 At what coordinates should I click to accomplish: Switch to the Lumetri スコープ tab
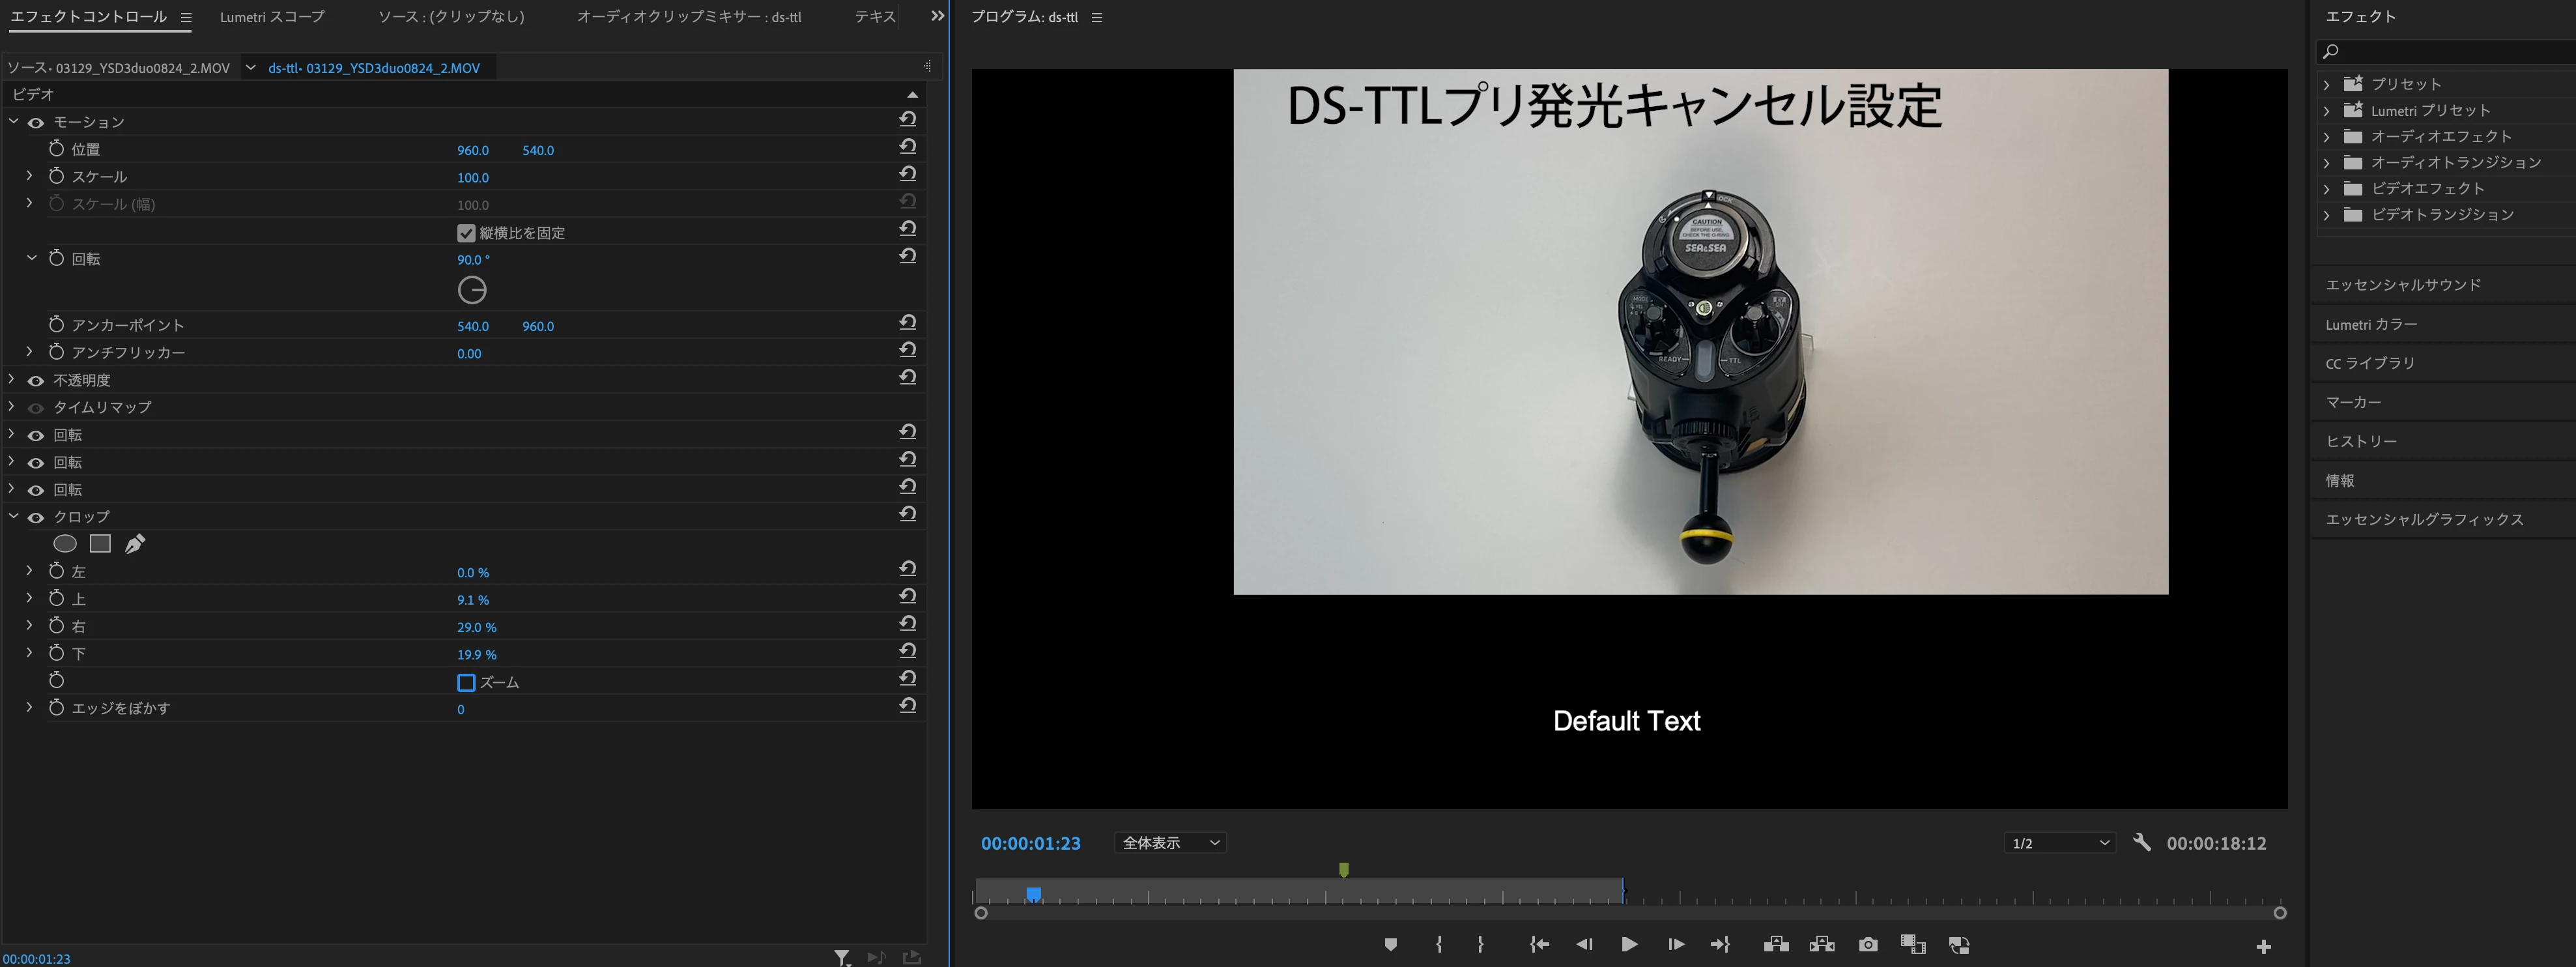(x=272, y=17)
